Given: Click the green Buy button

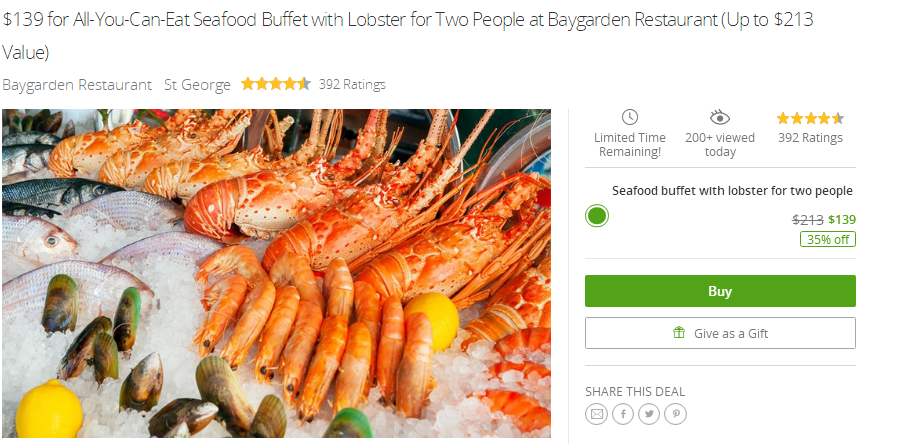Looking at the screenshot, I should 720,291.
